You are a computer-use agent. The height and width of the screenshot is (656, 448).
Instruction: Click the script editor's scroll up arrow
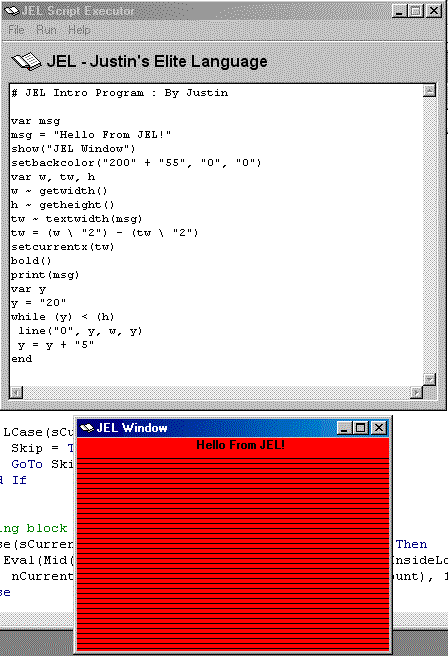tap(429, 90)
